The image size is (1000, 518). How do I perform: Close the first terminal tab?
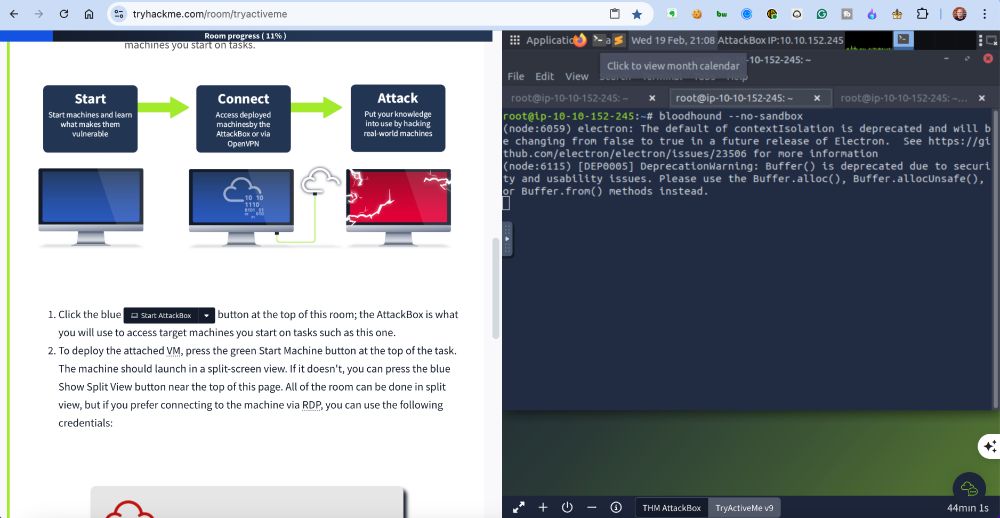click(x=652, y=98)
